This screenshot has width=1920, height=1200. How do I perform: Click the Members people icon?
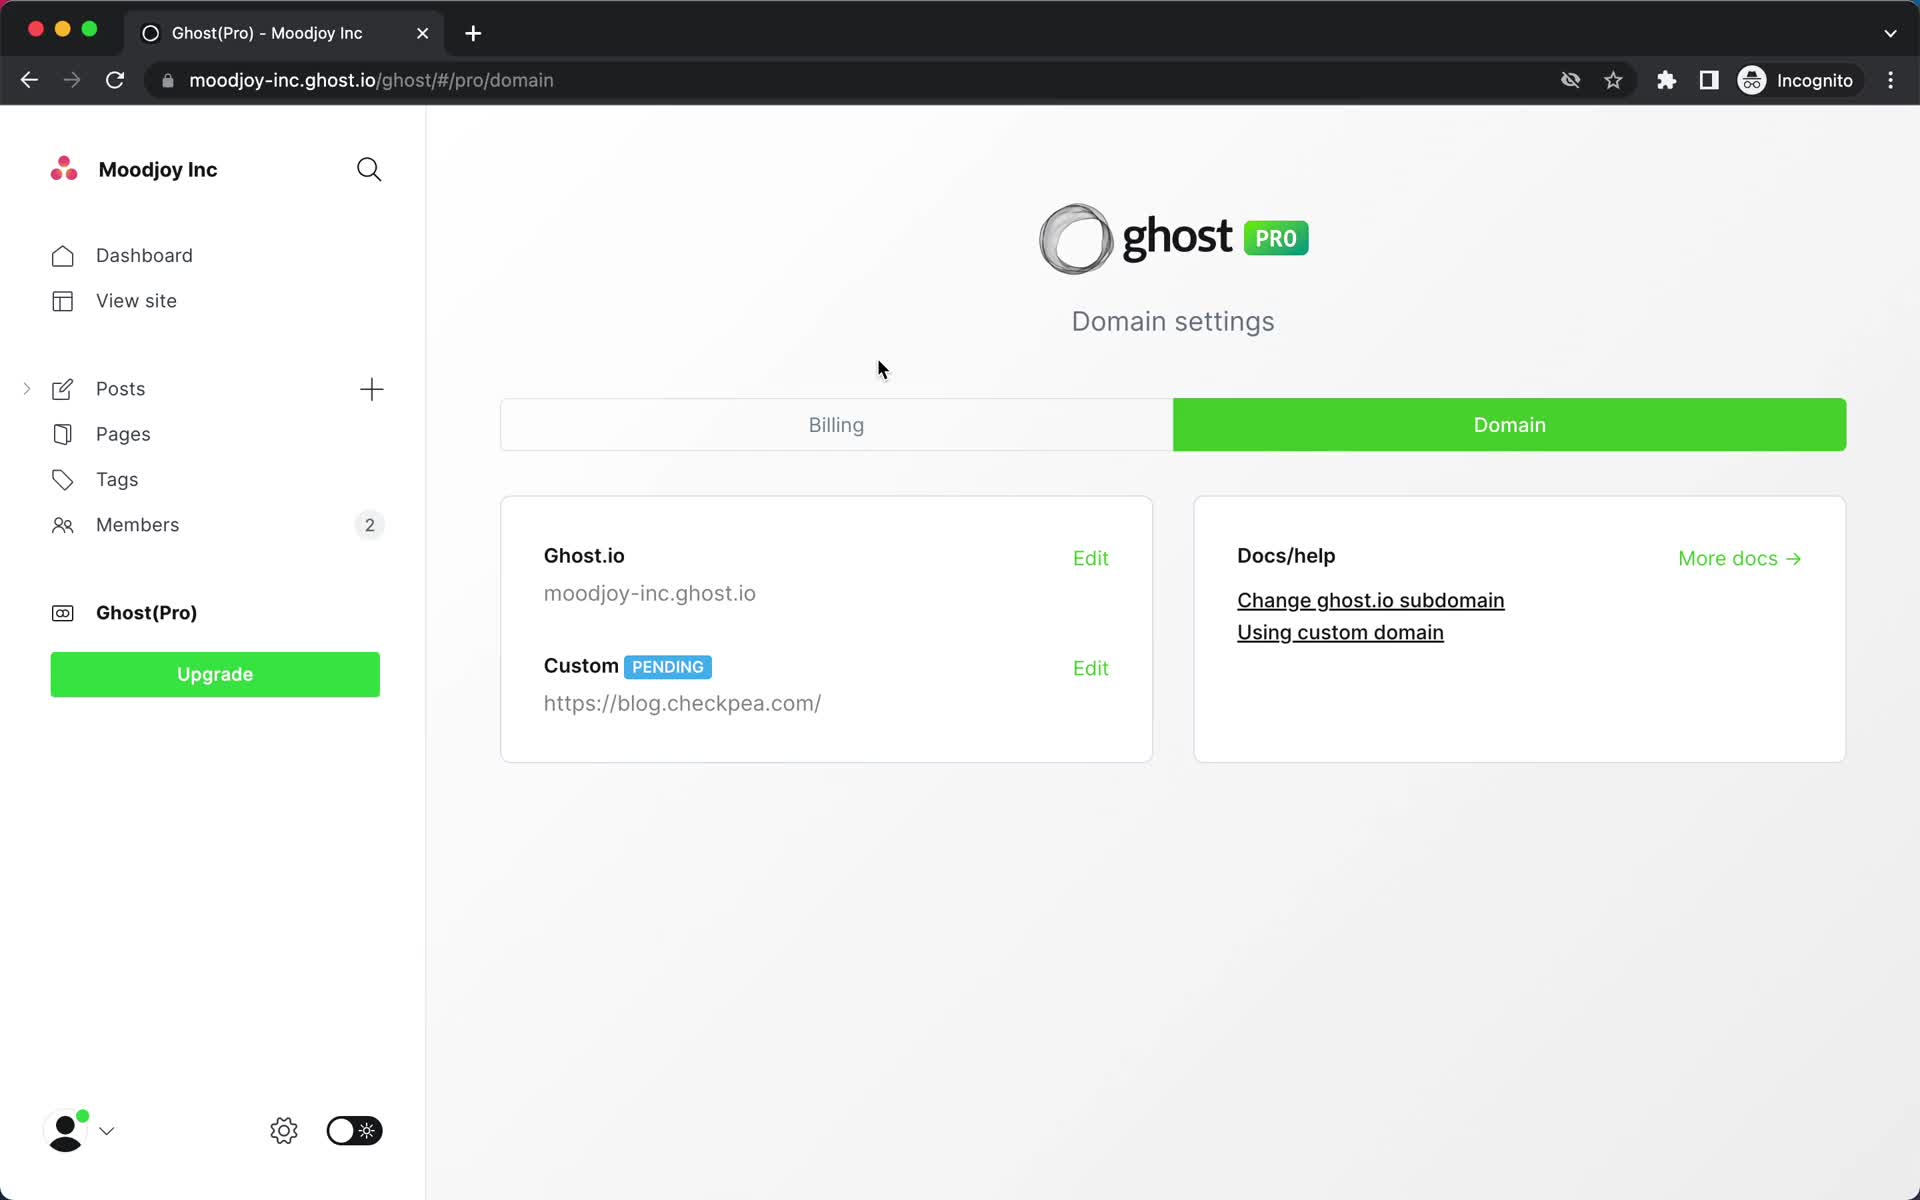pyautogui.click(x=62, y=525)
